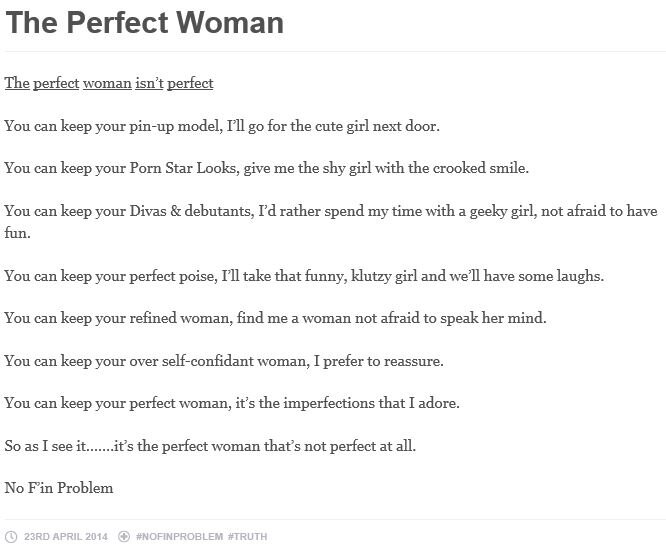Open the #NOFINPROBLEM tag link
Screen dimensions: 666x548
179,536
